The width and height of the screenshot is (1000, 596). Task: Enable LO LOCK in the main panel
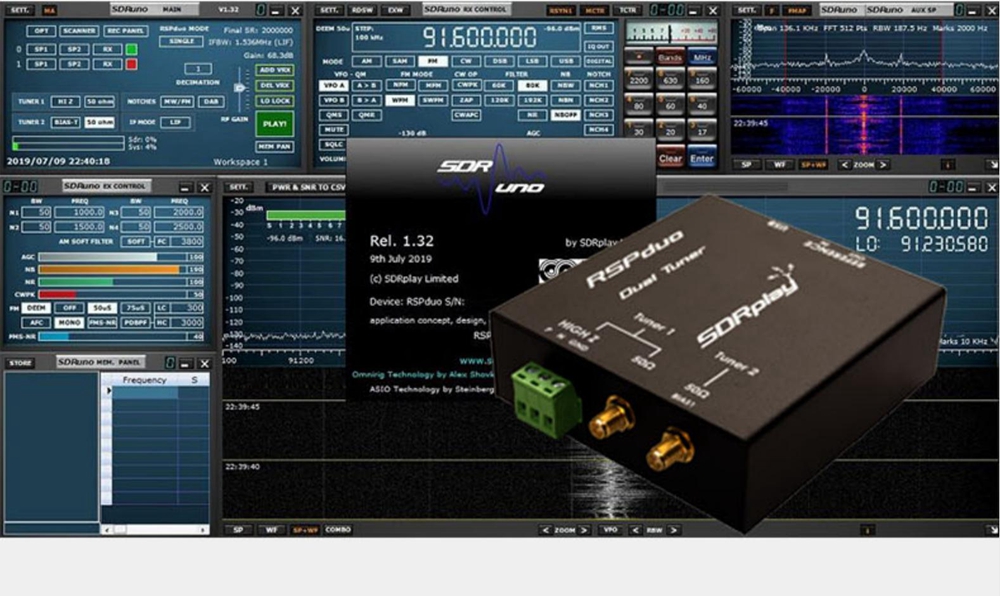273,100
